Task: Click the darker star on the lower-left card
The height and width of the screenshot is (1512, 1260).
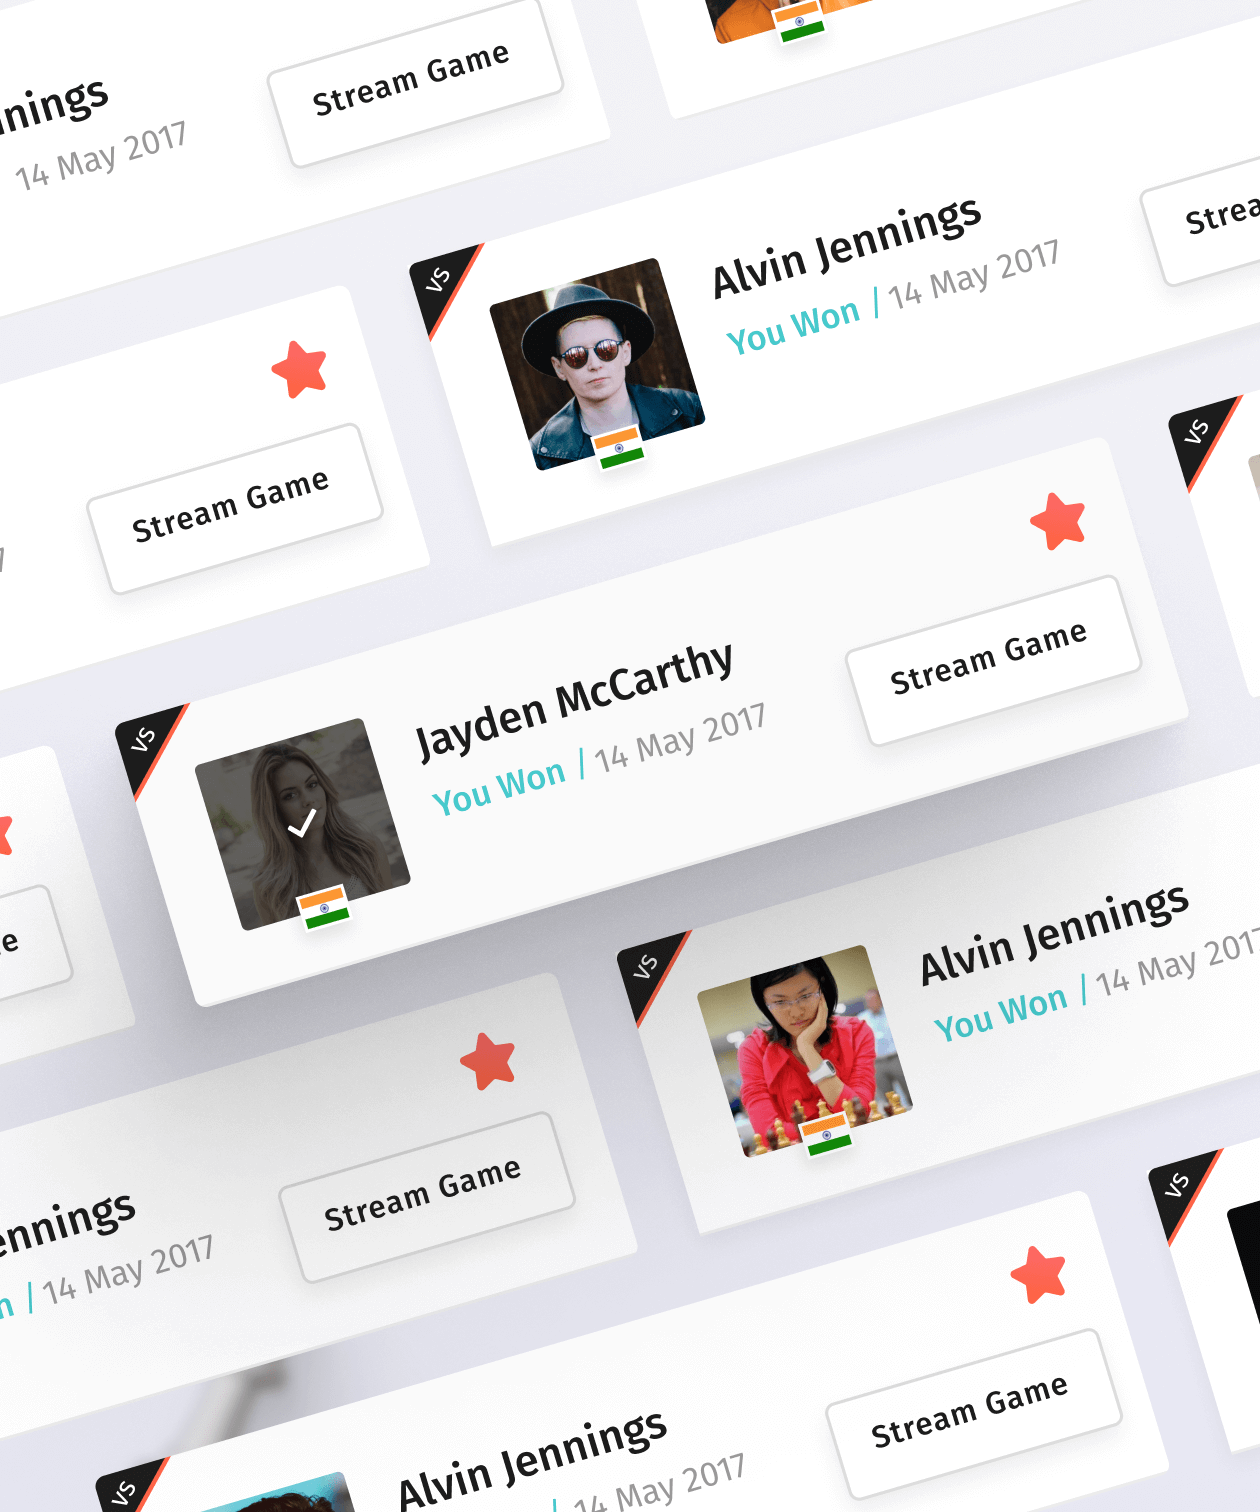Action: (x=488, y=1061)
